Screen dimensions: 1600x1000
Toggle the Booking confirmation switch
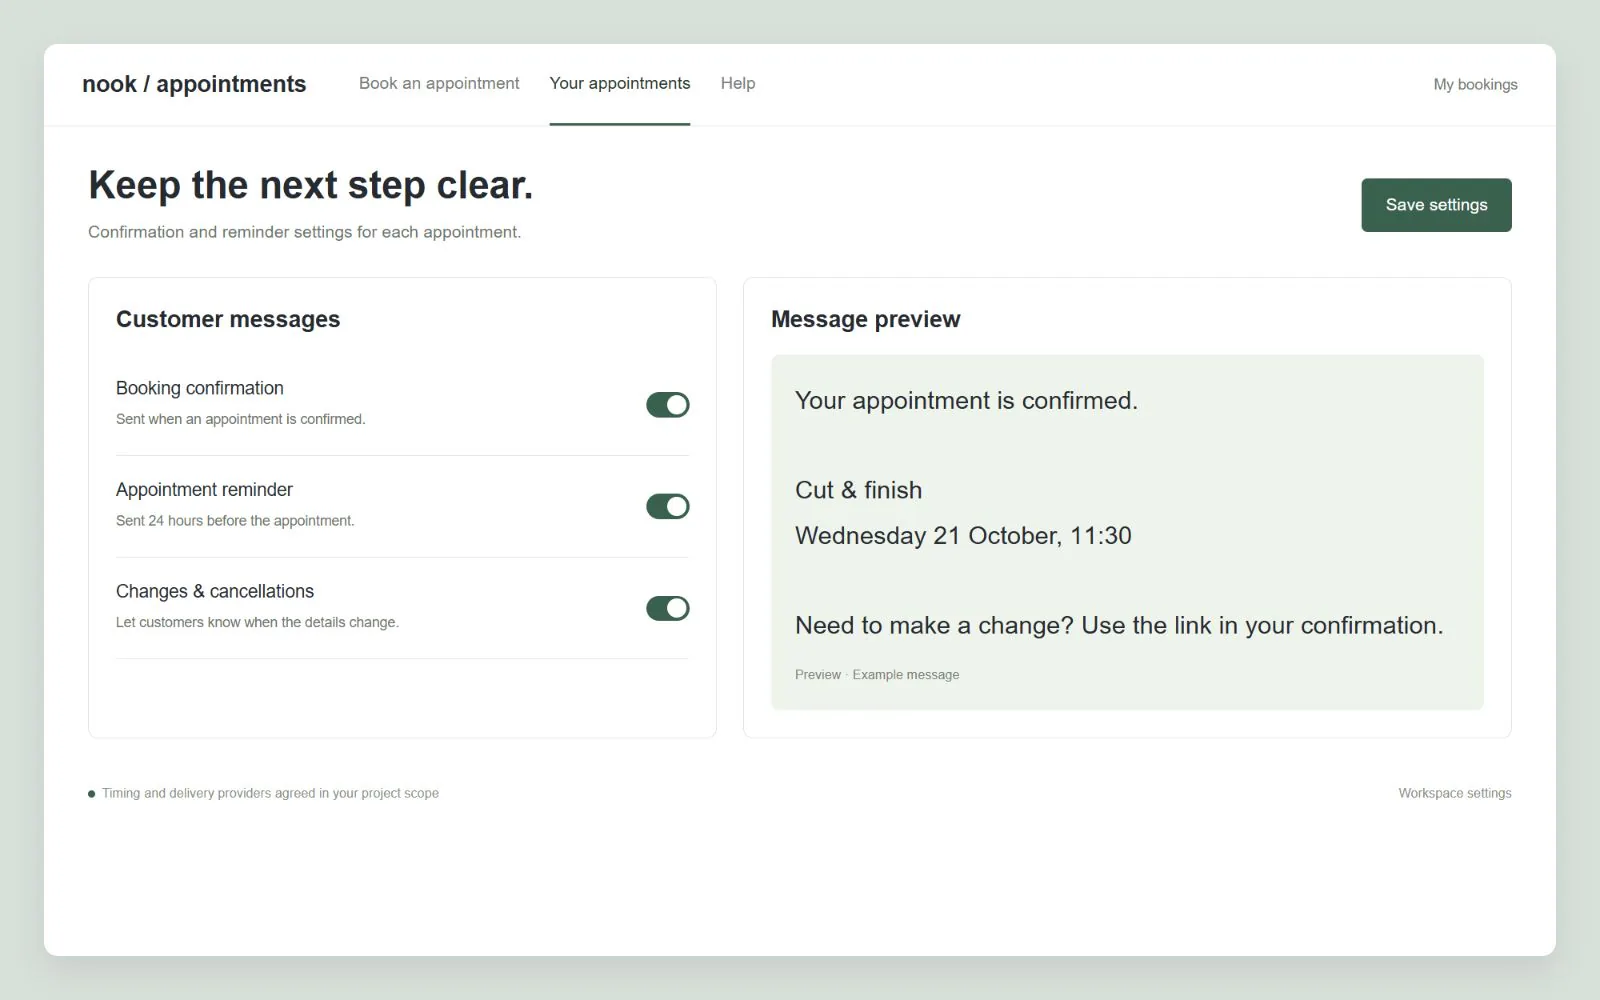668,405
